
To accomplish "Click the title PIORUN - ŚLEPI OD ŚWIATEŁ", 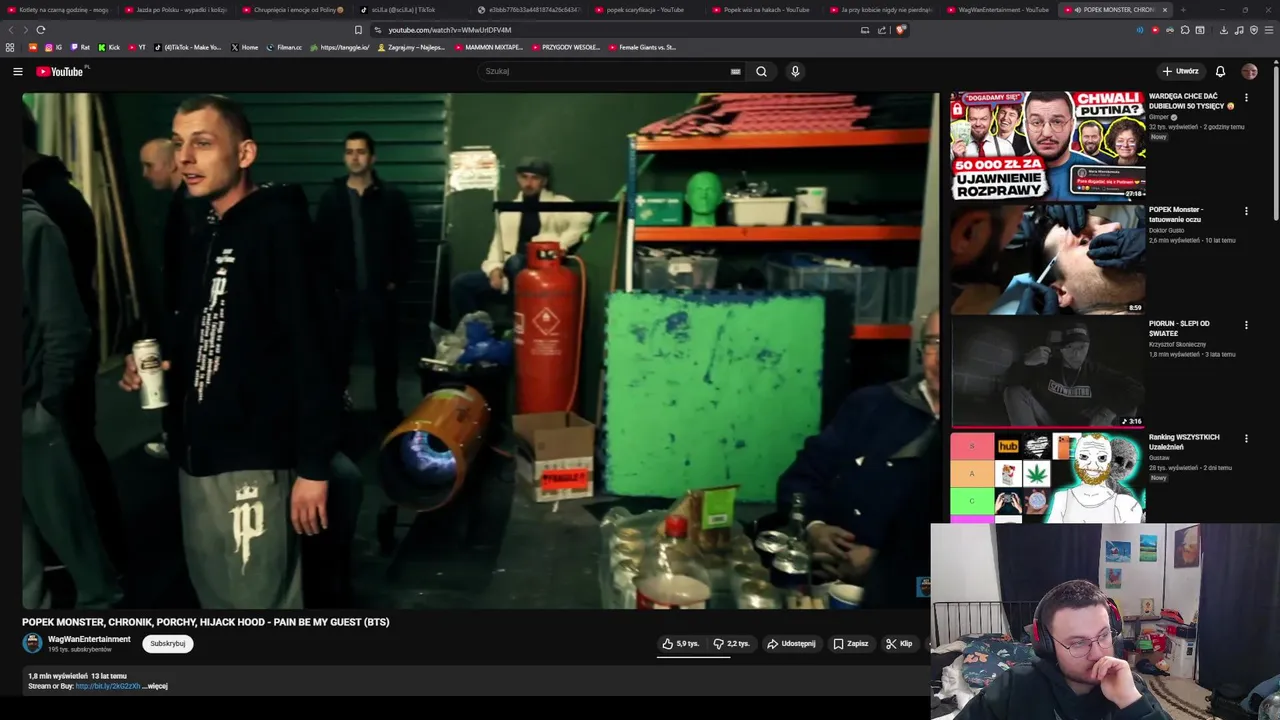I will point(1179,328).
